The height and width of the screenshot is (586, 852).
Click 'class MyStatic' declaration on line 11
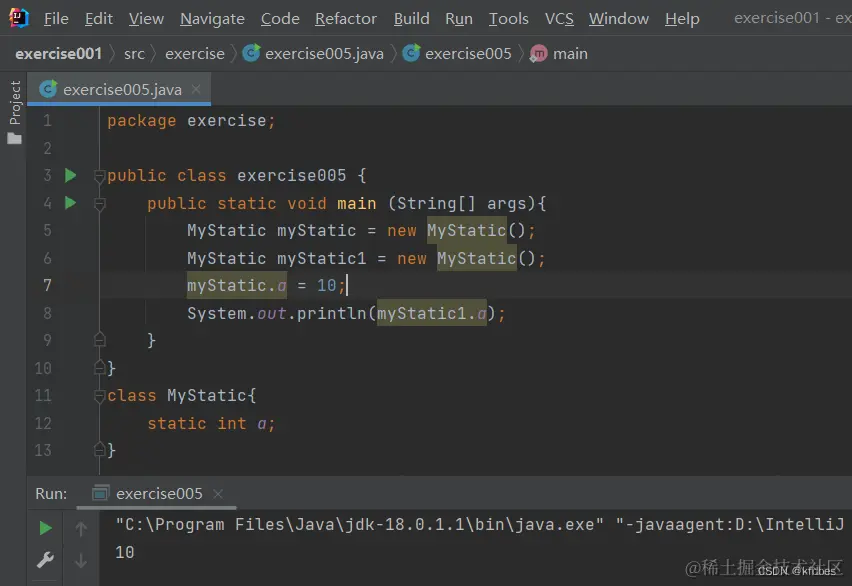(177, 396)
